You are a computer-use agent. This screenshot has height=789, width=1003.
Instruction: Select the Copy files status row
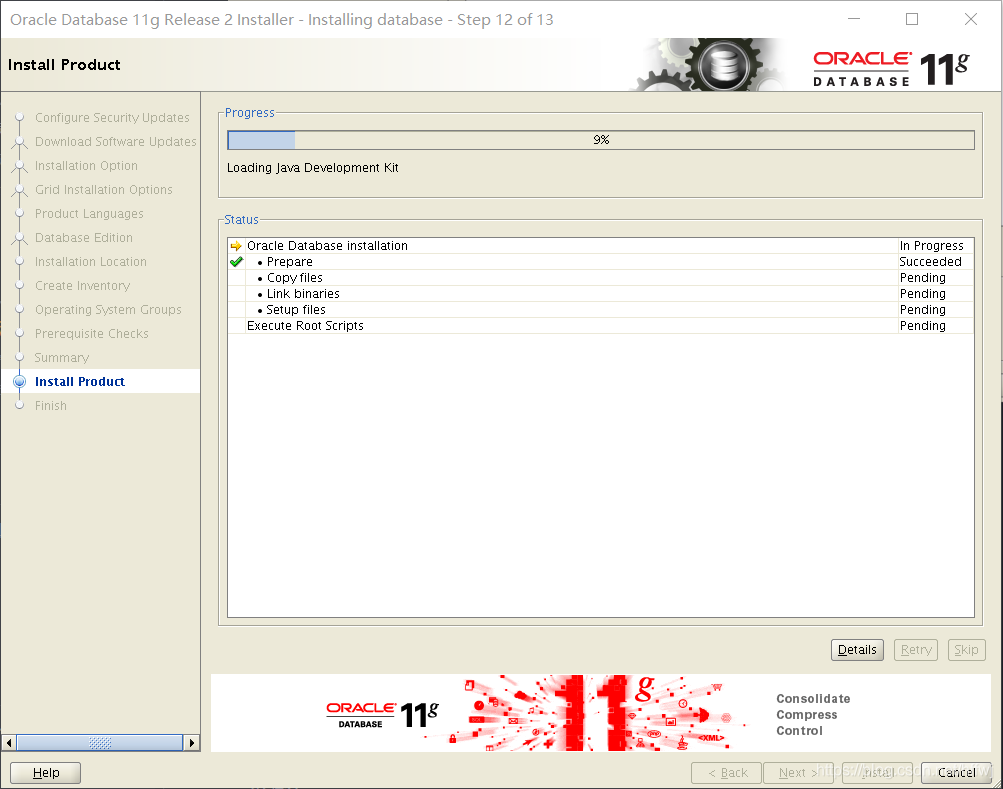pos(601,278)
